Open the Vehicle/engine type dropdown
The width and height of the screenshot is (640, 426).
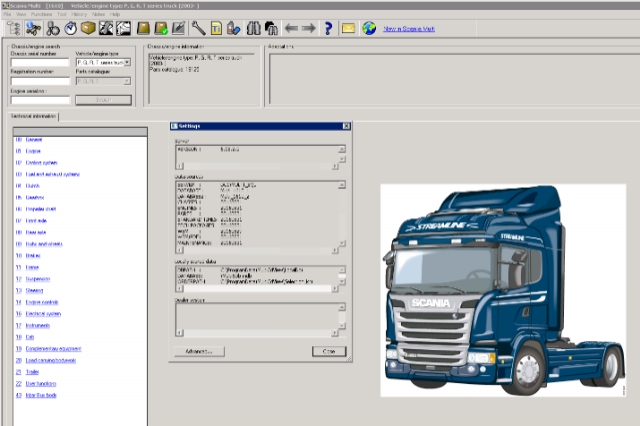[127, 62]
